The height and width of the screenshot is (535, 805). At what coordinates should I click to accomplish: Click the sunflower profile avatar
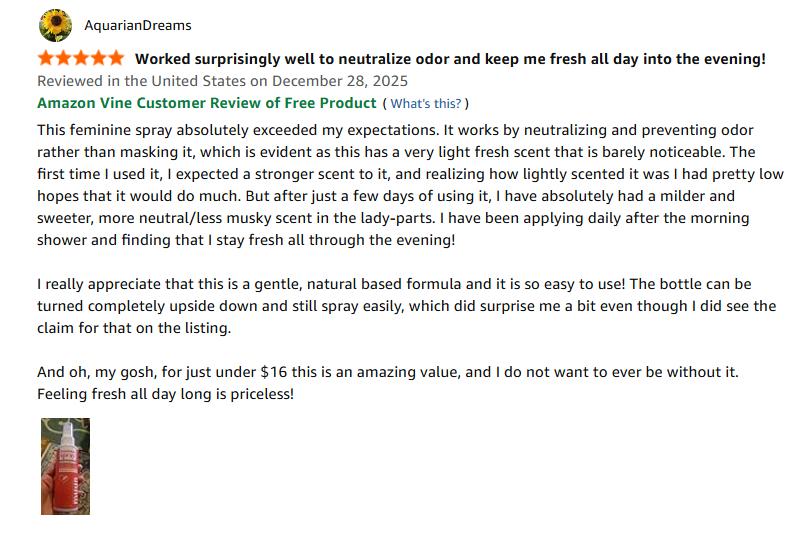click(x=55, y=25)
